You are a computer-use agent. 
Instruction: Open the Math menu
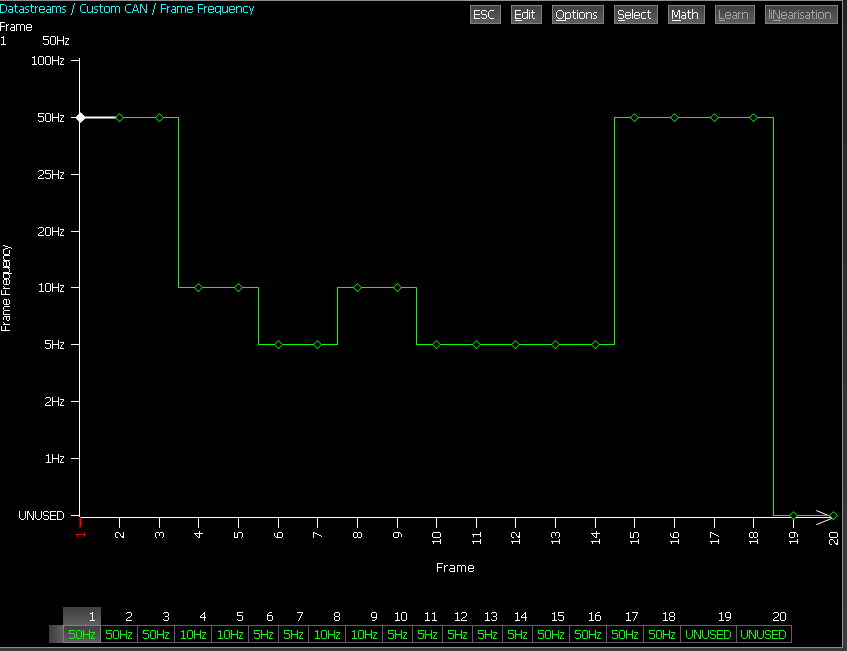click(x=685, y=15)
